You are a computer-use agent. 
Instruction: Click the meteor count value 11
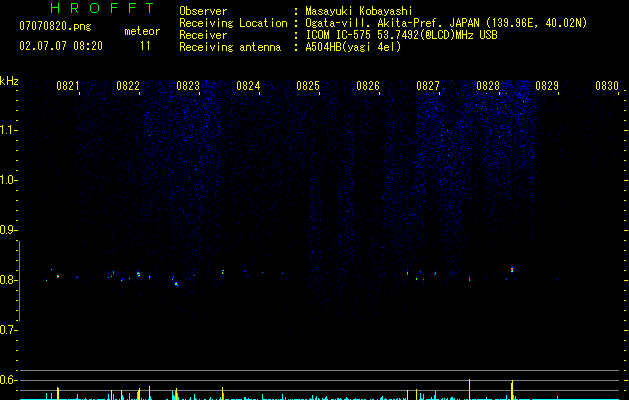145,46
